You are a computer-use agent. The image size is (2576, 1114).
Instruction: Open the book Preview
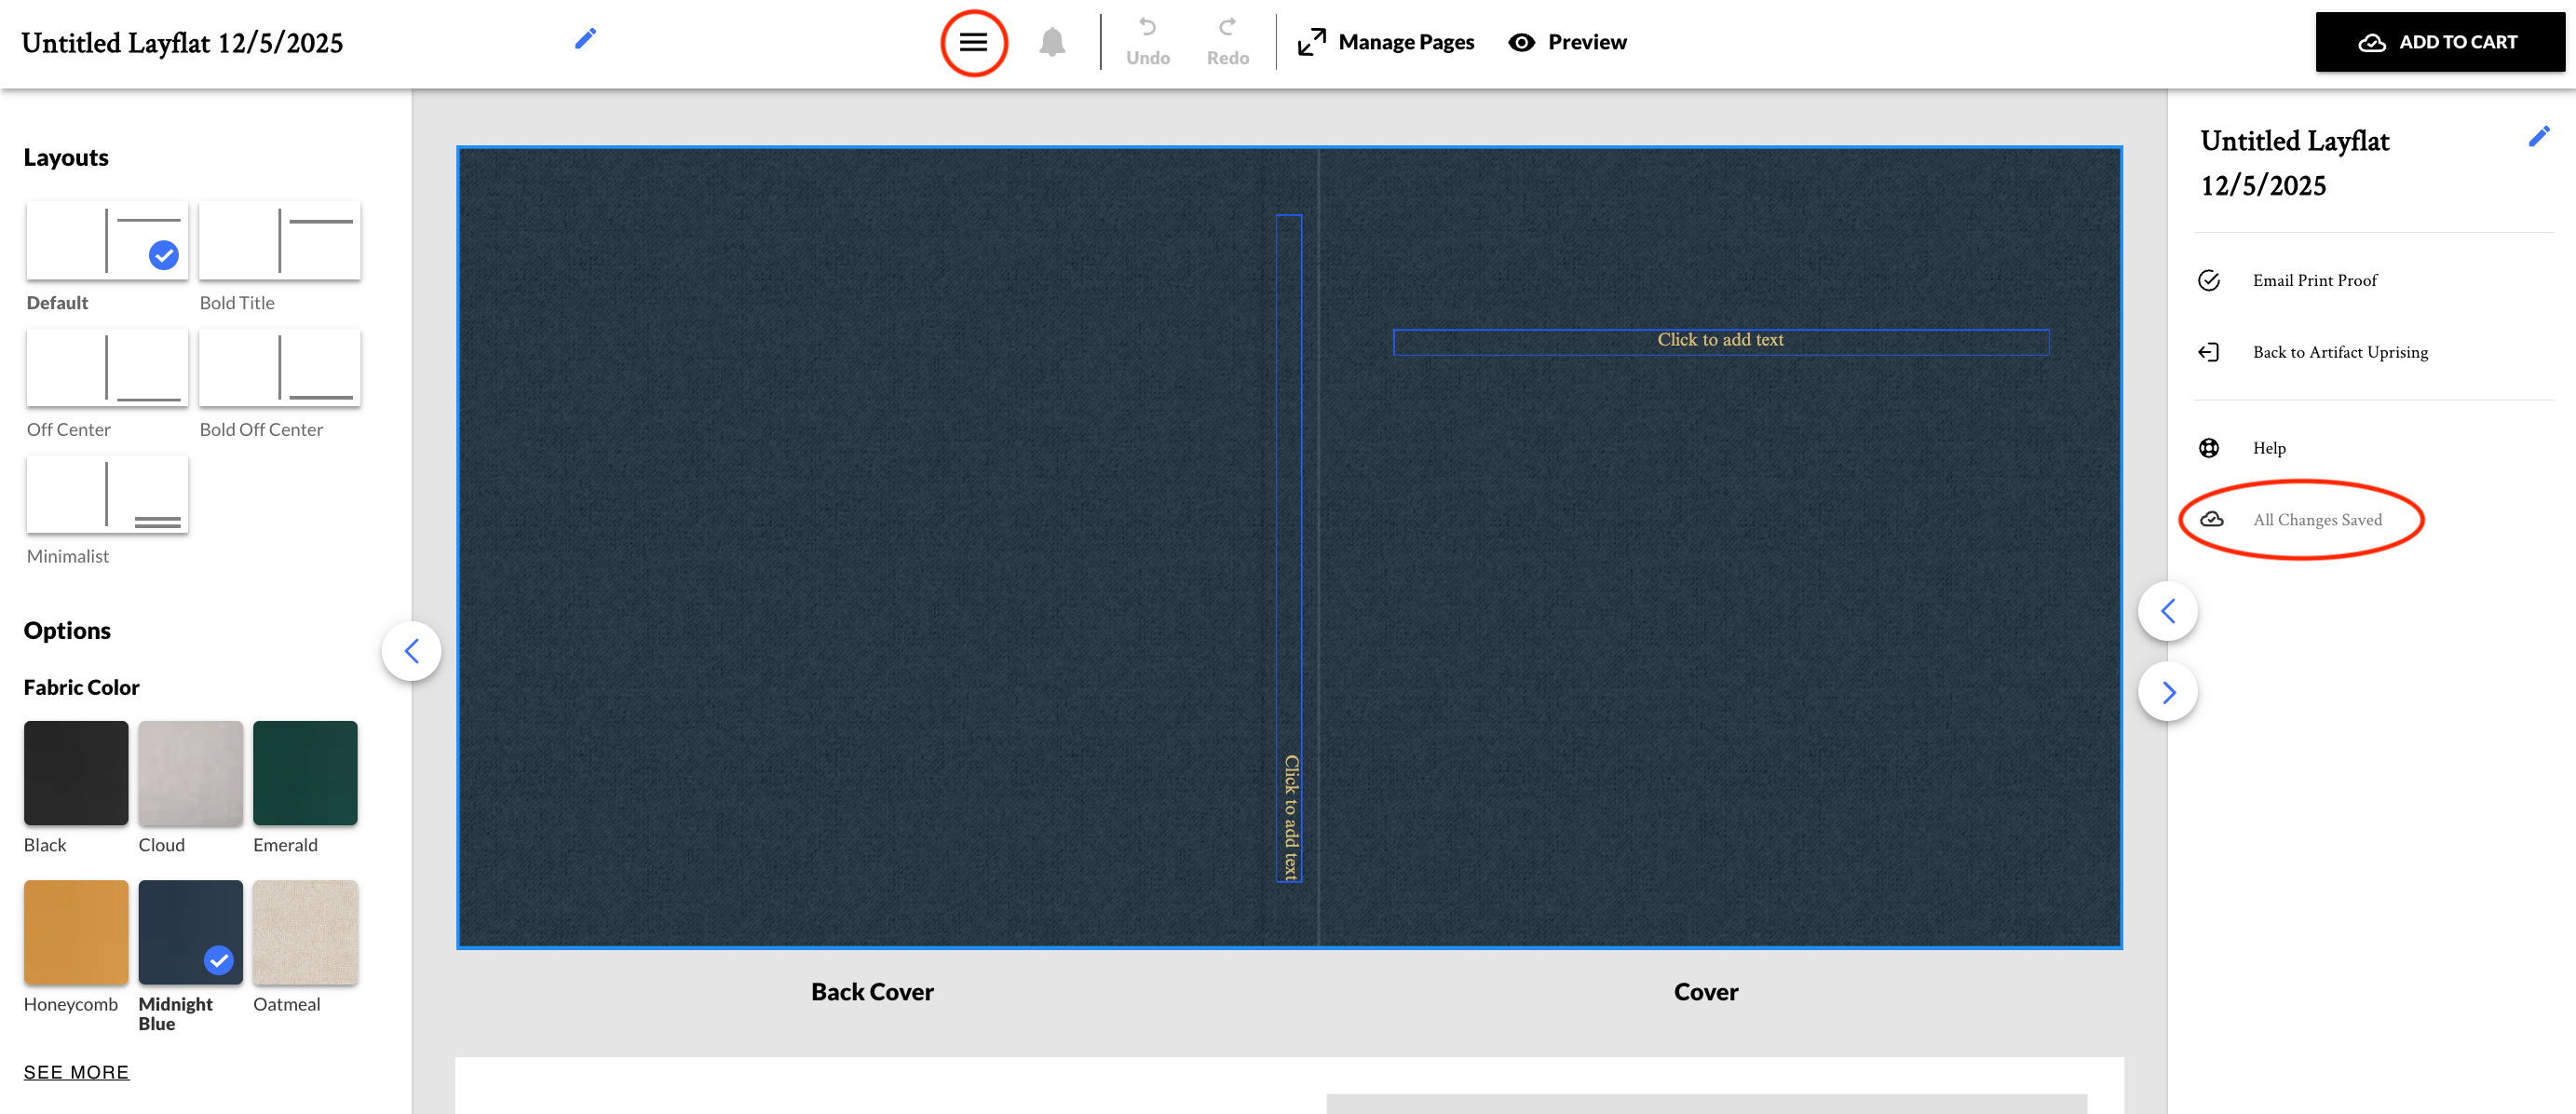tap(1567, 42)
